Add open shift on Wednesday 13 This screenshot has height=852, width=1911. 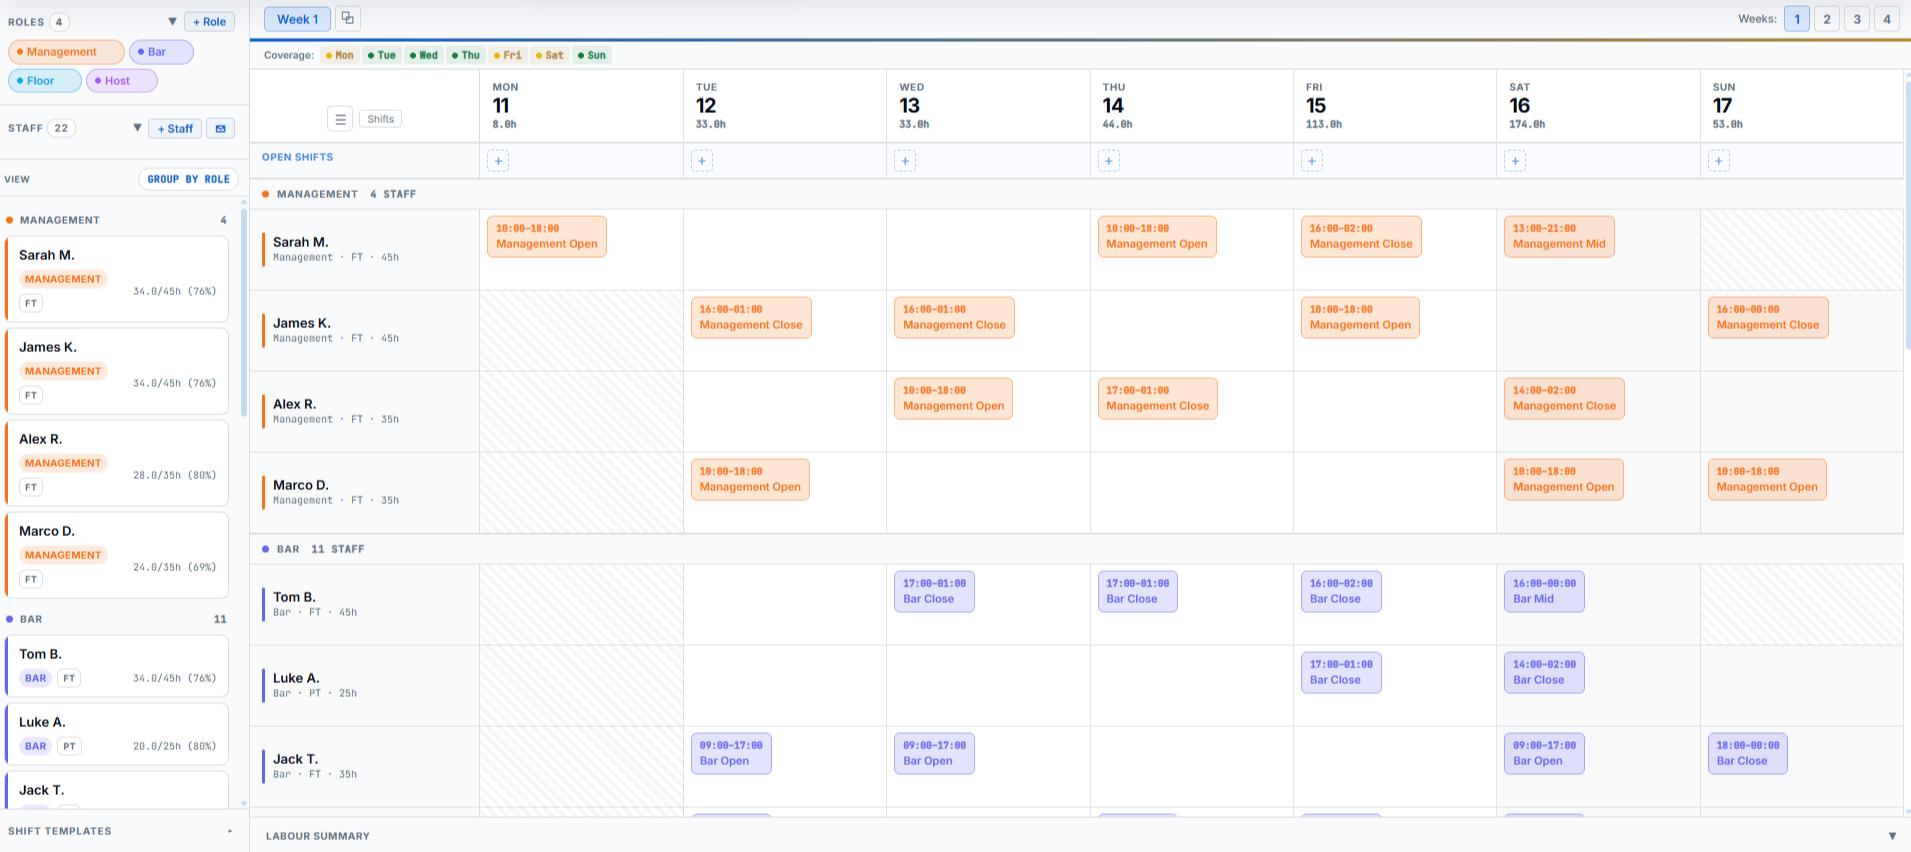(905, 161)
